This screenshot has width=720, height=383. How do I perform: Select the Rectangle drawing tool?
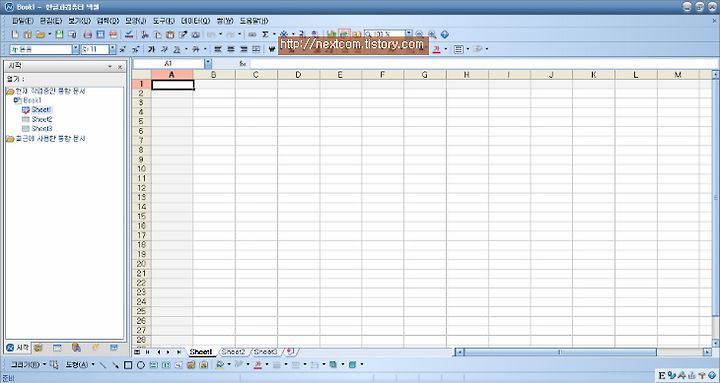(x=128, y=365)
